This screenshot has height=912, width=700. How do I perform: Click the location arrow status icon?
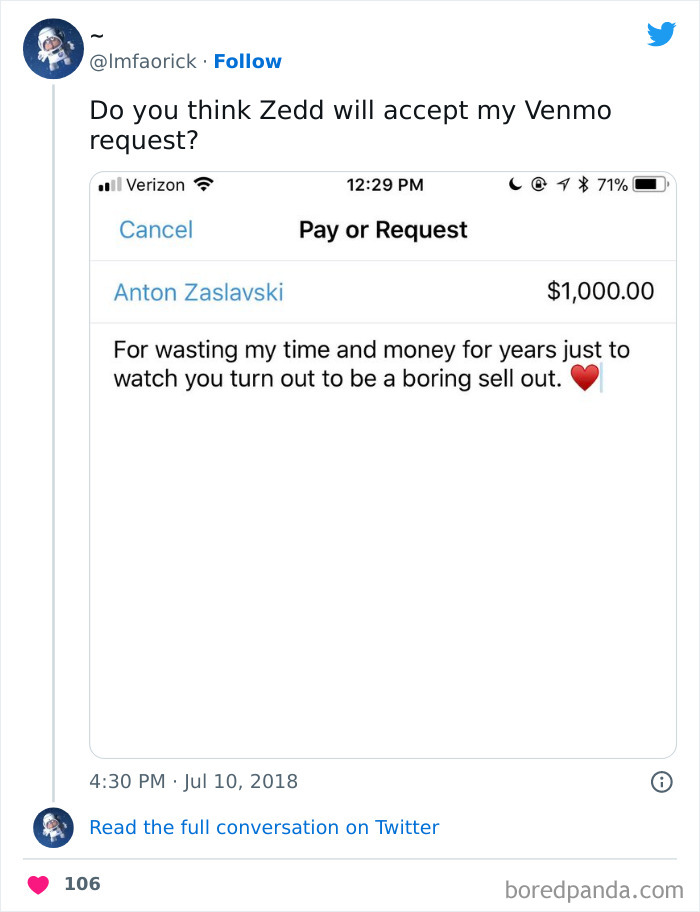(564, 185)
